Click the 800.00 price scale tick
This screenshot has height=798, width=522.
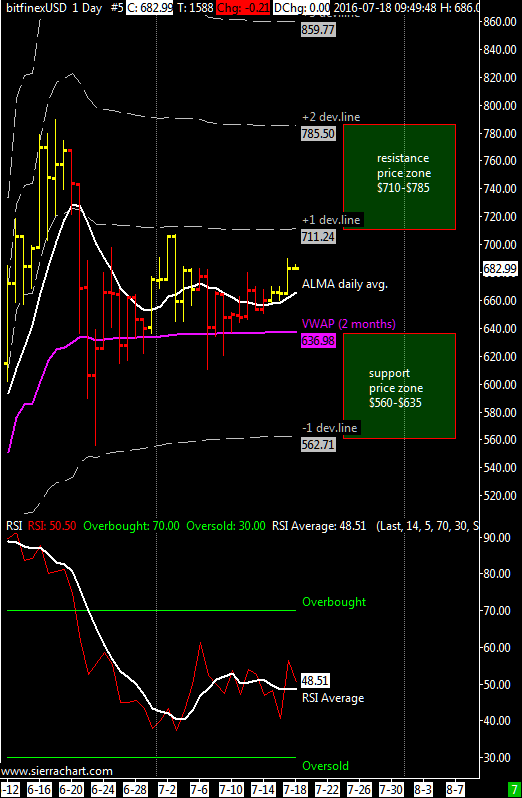(500, 106)
